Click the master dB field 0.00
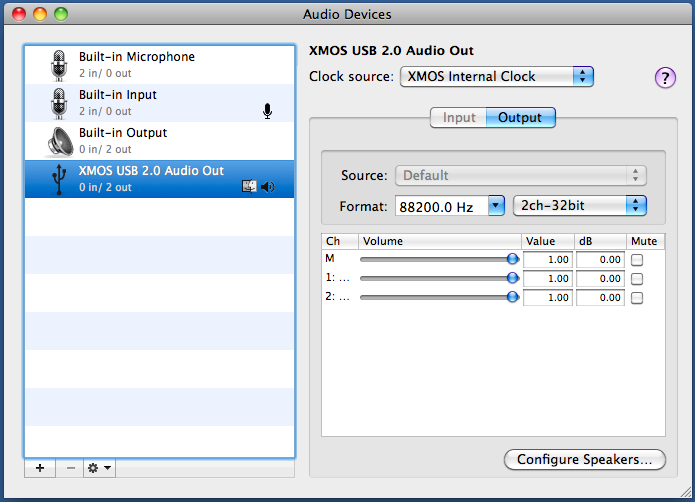695x502 pixels. click(600, 260)
